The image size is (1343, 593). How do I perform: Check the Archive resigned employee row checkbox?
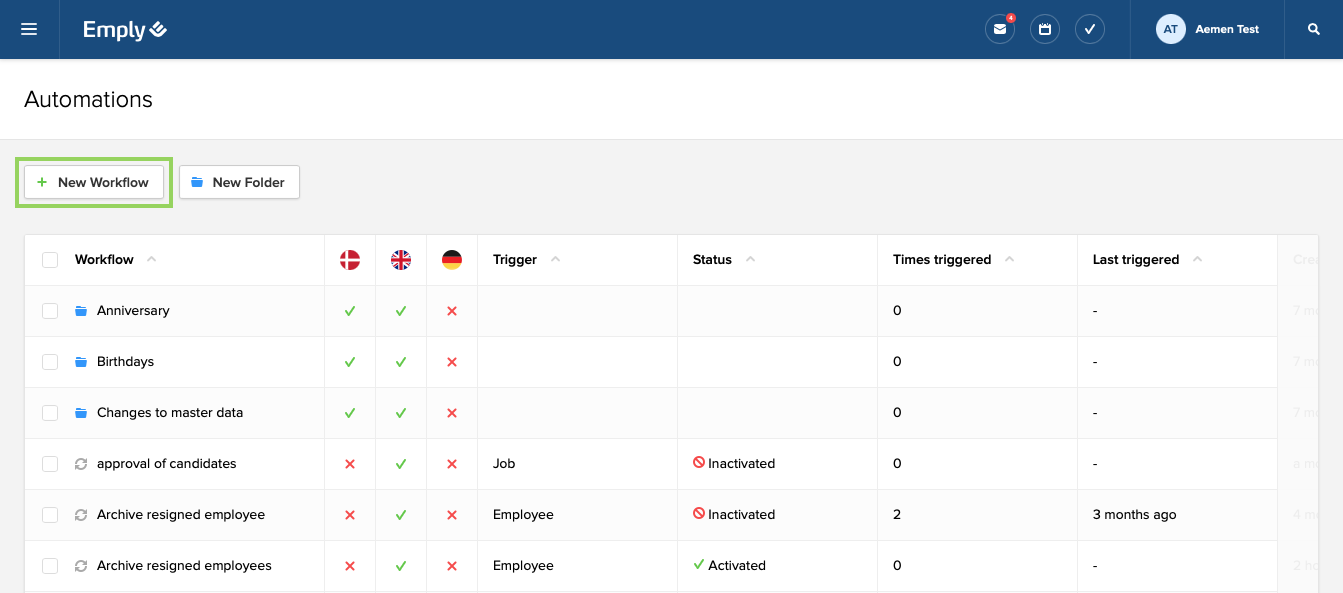[x=50, y=514]
